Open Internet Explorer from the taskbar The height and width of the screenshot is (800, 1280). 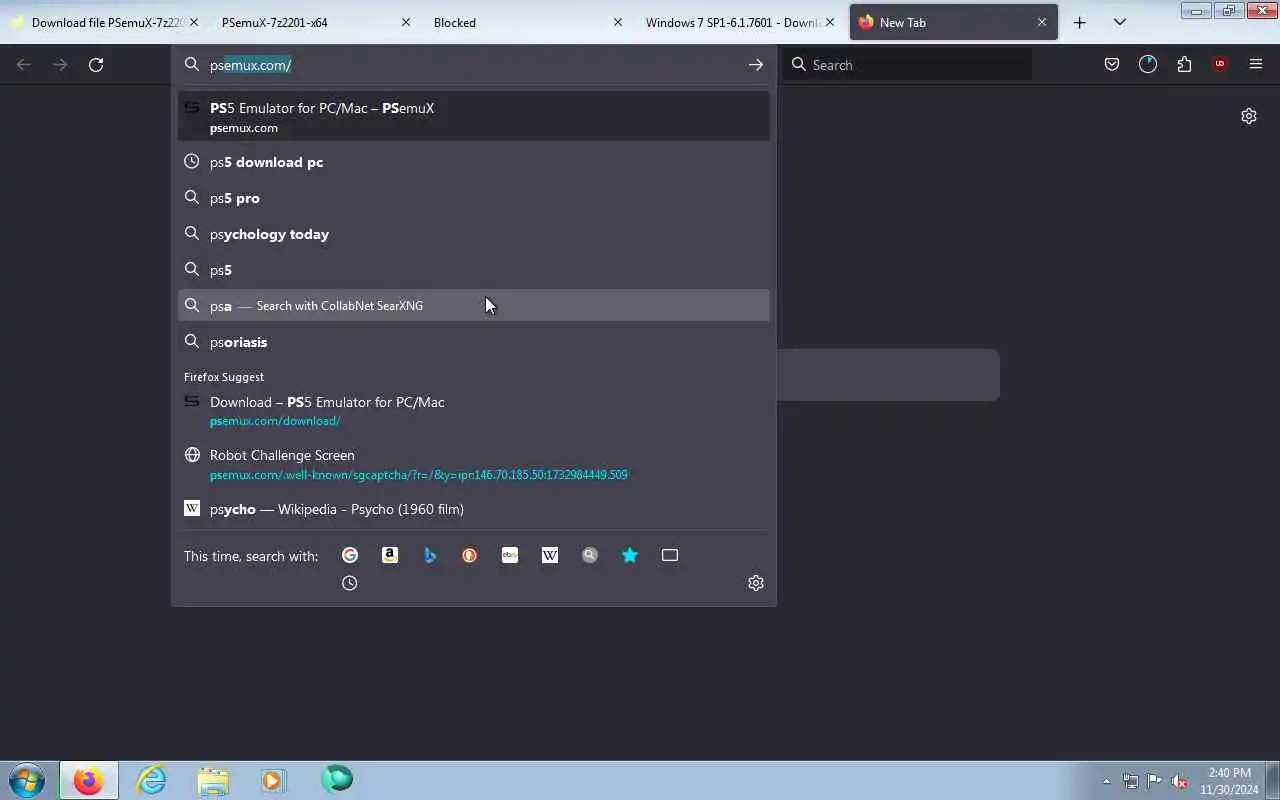pyautogui.click(x=151, y=780)
